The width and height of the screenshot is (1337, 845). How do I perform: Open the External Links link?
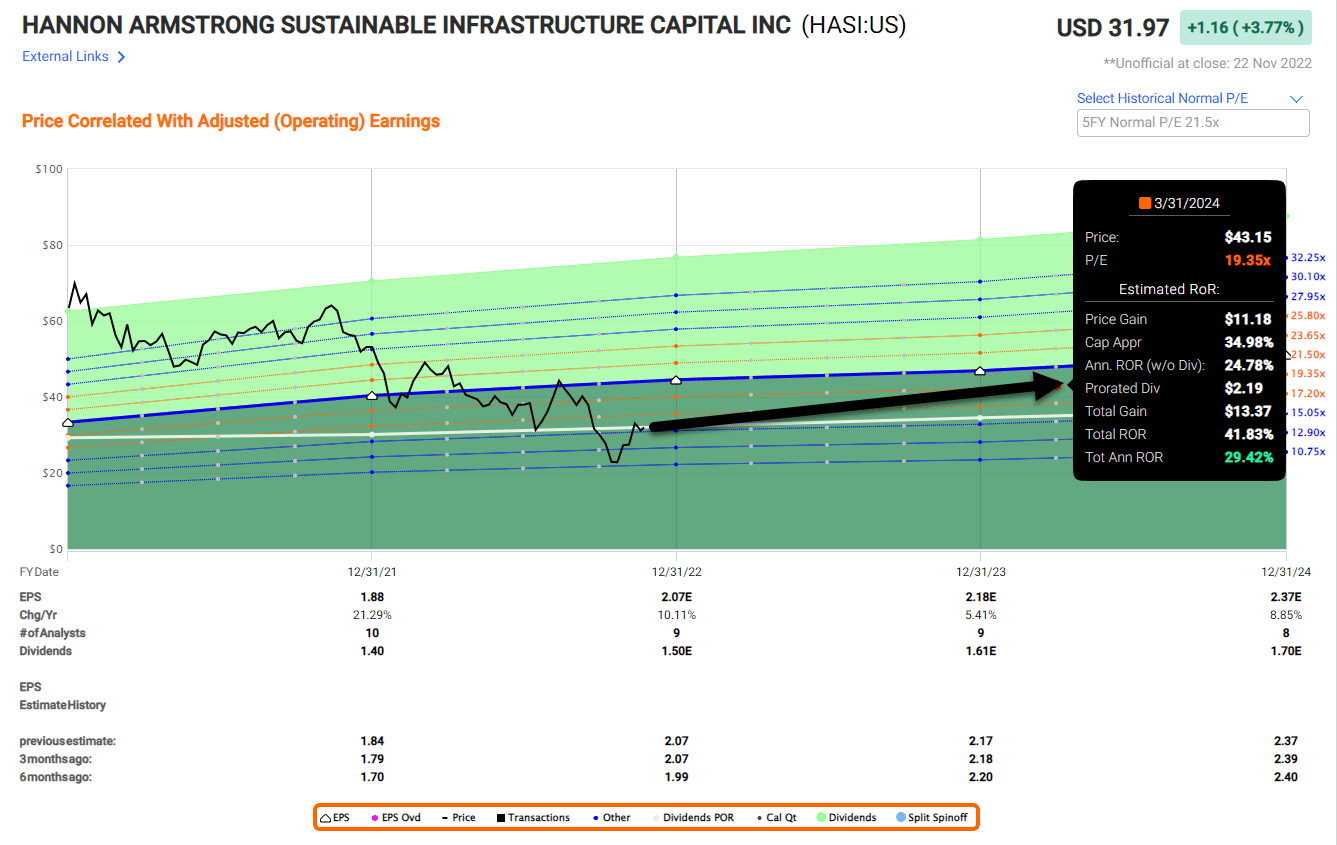pos(65,57)
